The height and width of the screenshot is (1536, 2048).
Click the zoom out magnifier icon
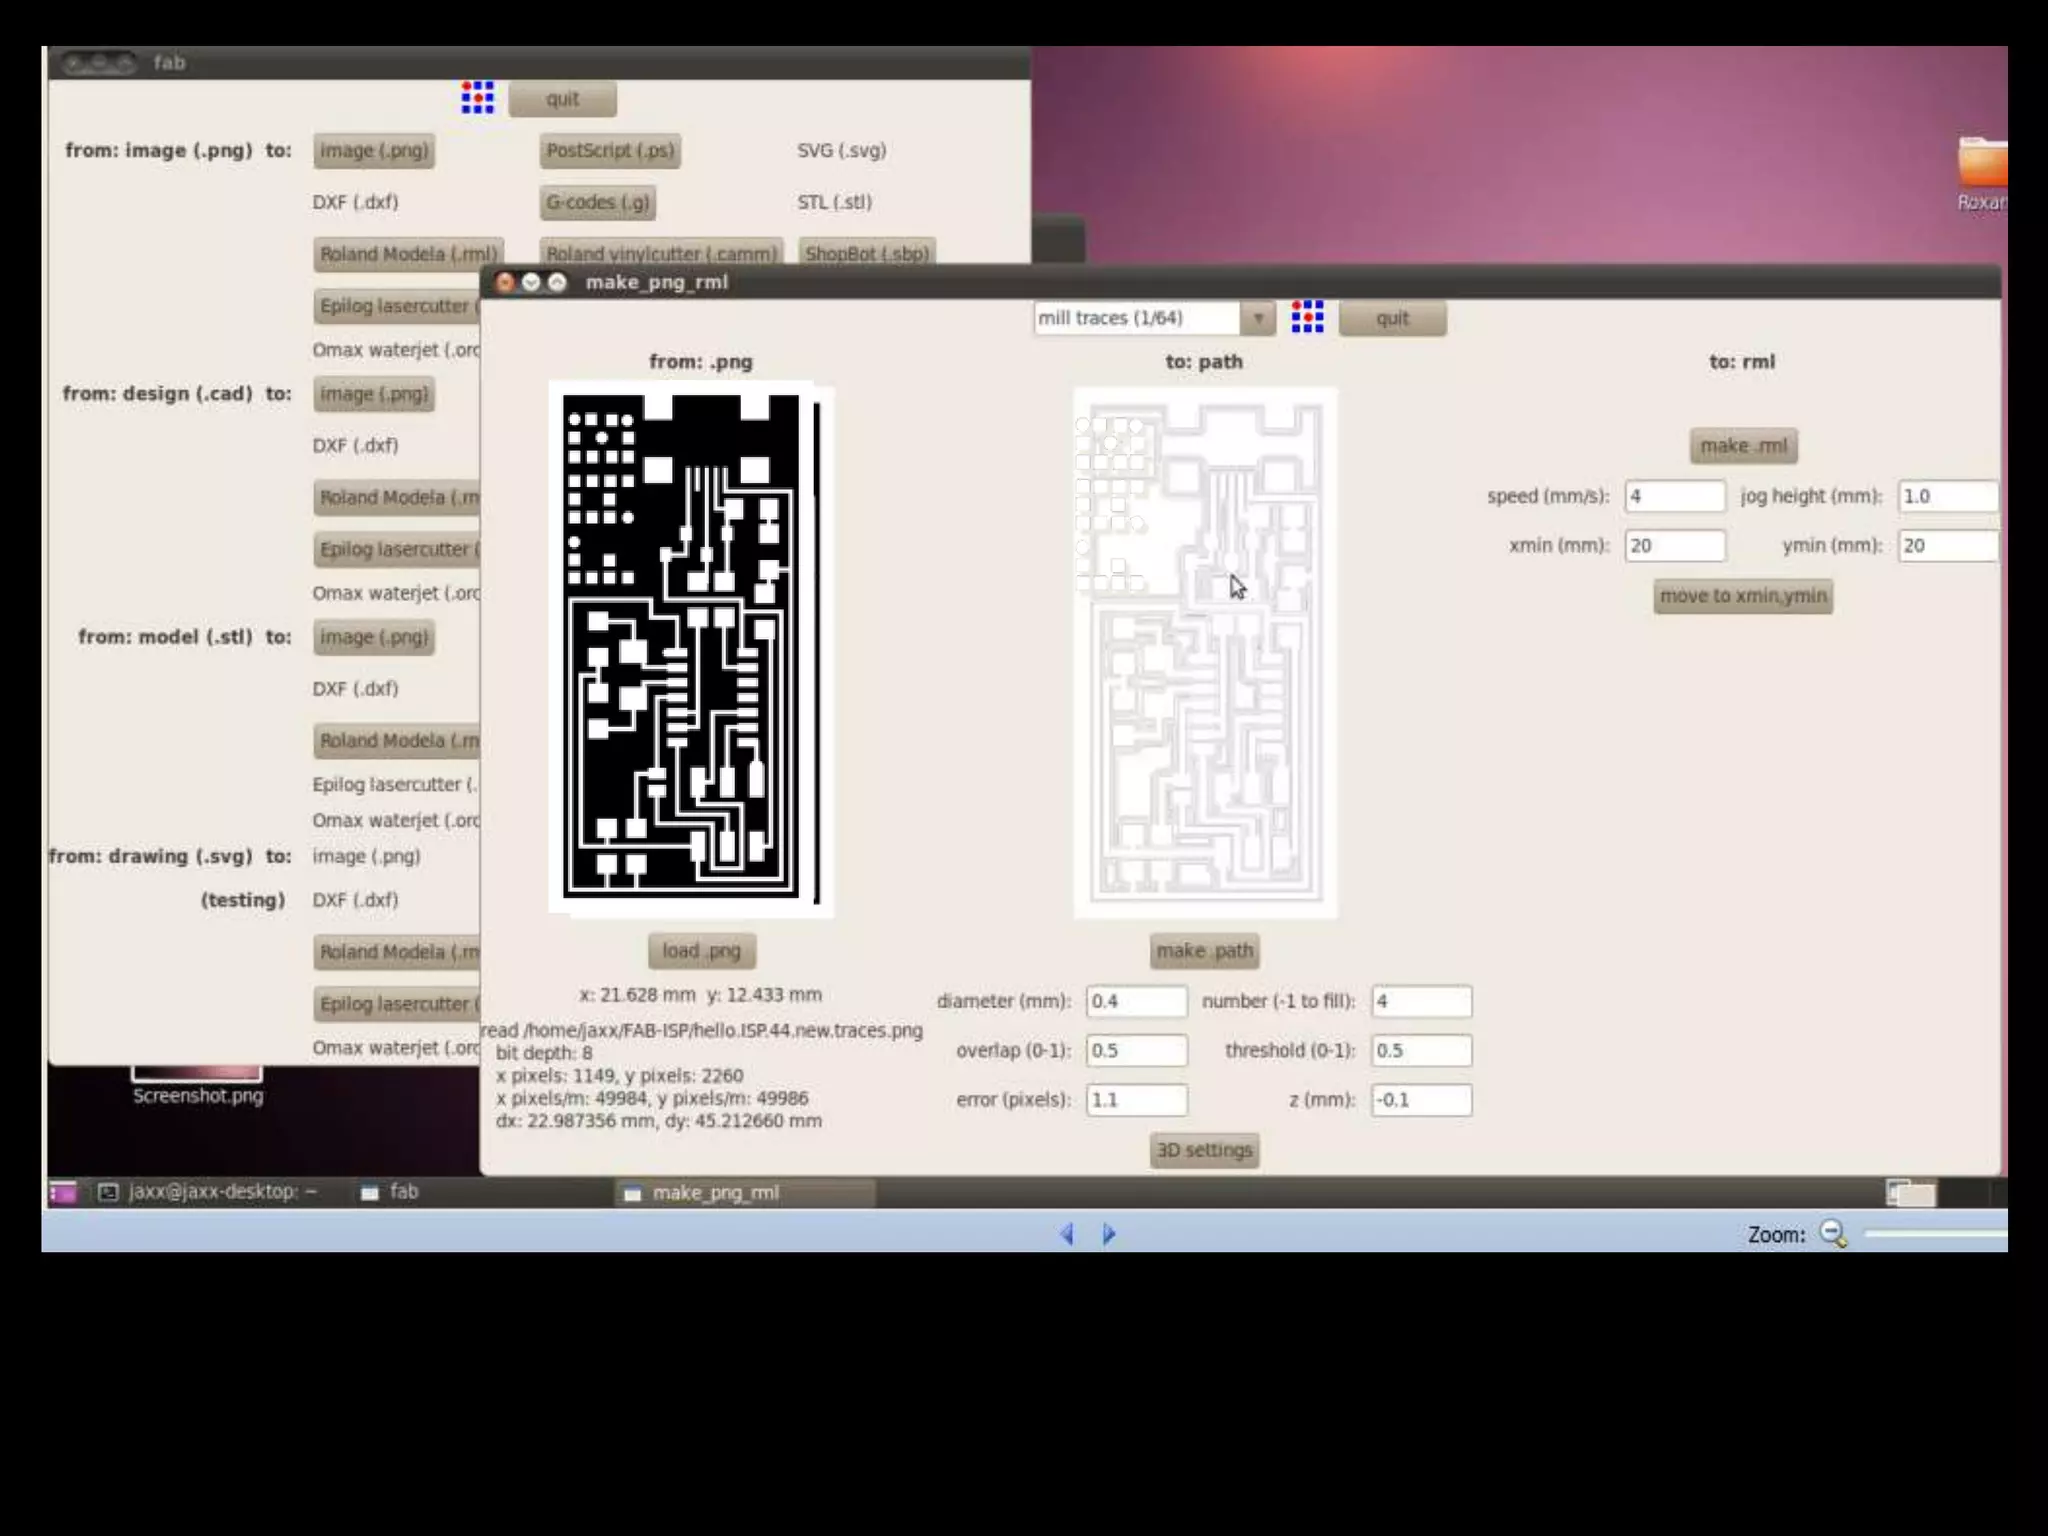coord(1833,1234)
